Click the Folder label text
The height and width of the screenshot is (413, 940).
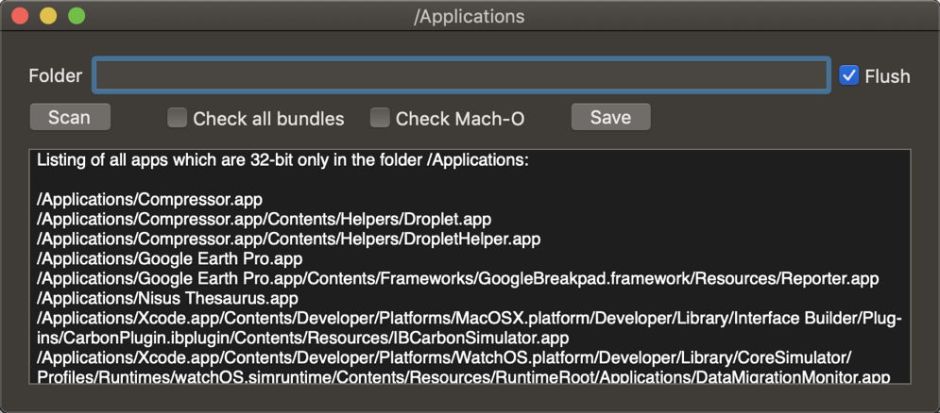click(x=55, y=76)
